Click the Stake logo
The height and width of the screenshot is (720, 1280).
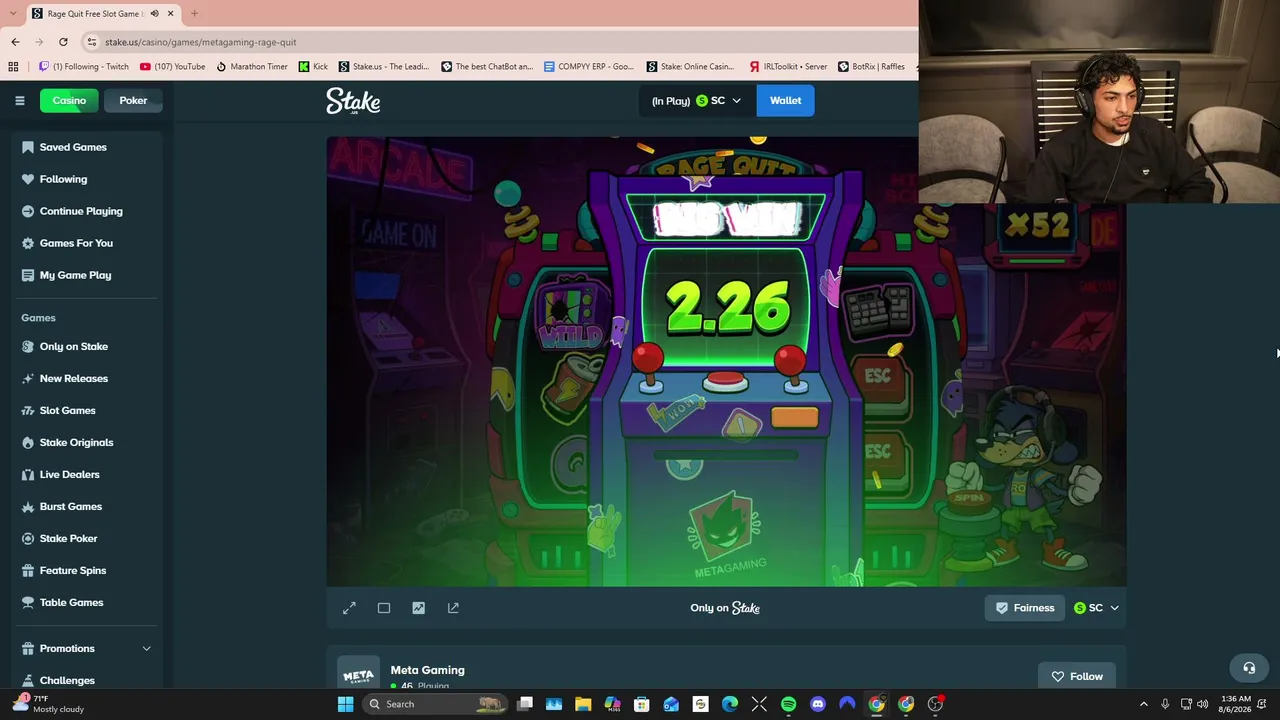pyautogui.click(x=353, y=101)
